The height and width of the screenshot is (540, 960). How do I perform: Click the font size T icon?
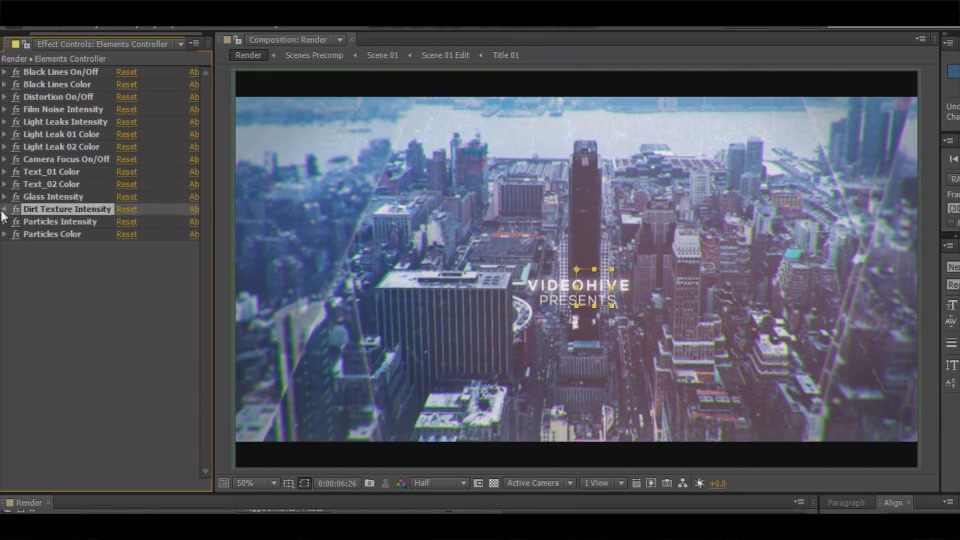(x=951, y=305)
